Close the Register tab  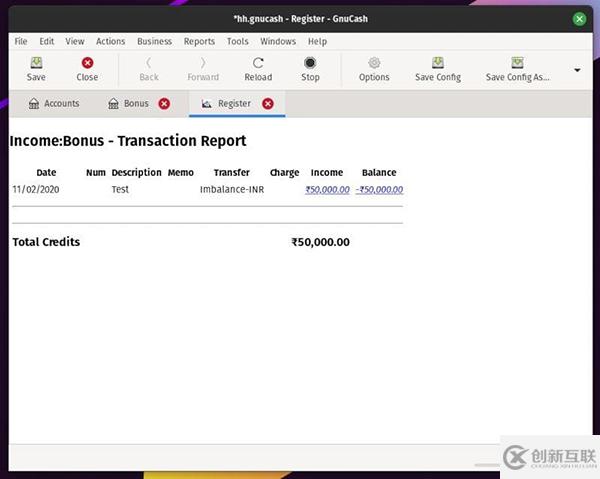267,104
